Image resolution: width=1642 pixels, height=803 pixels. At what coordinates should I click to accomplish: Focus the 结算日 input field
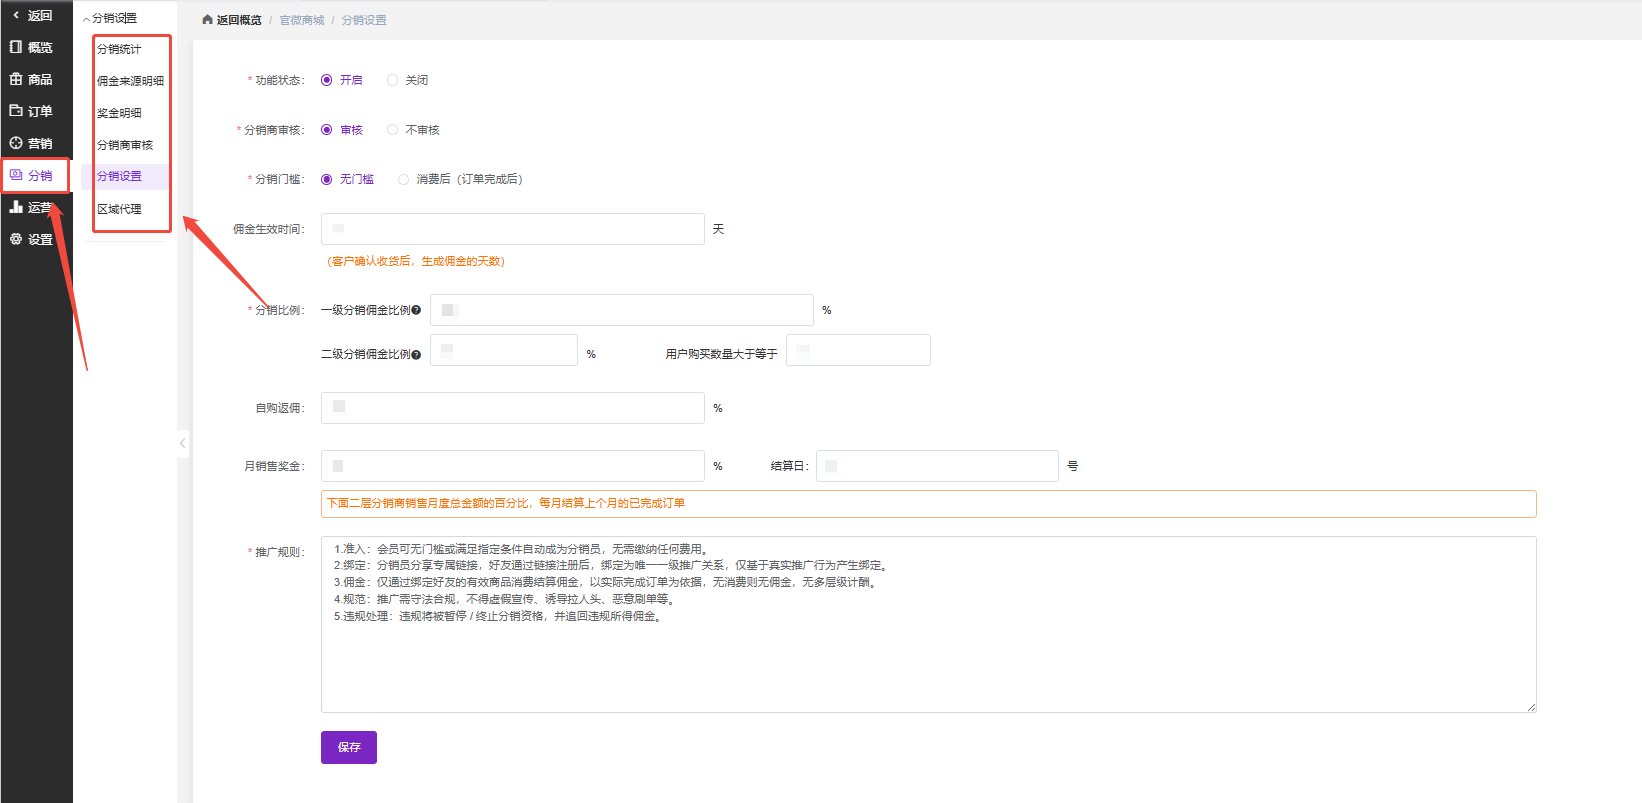click(x=937, y=466)
